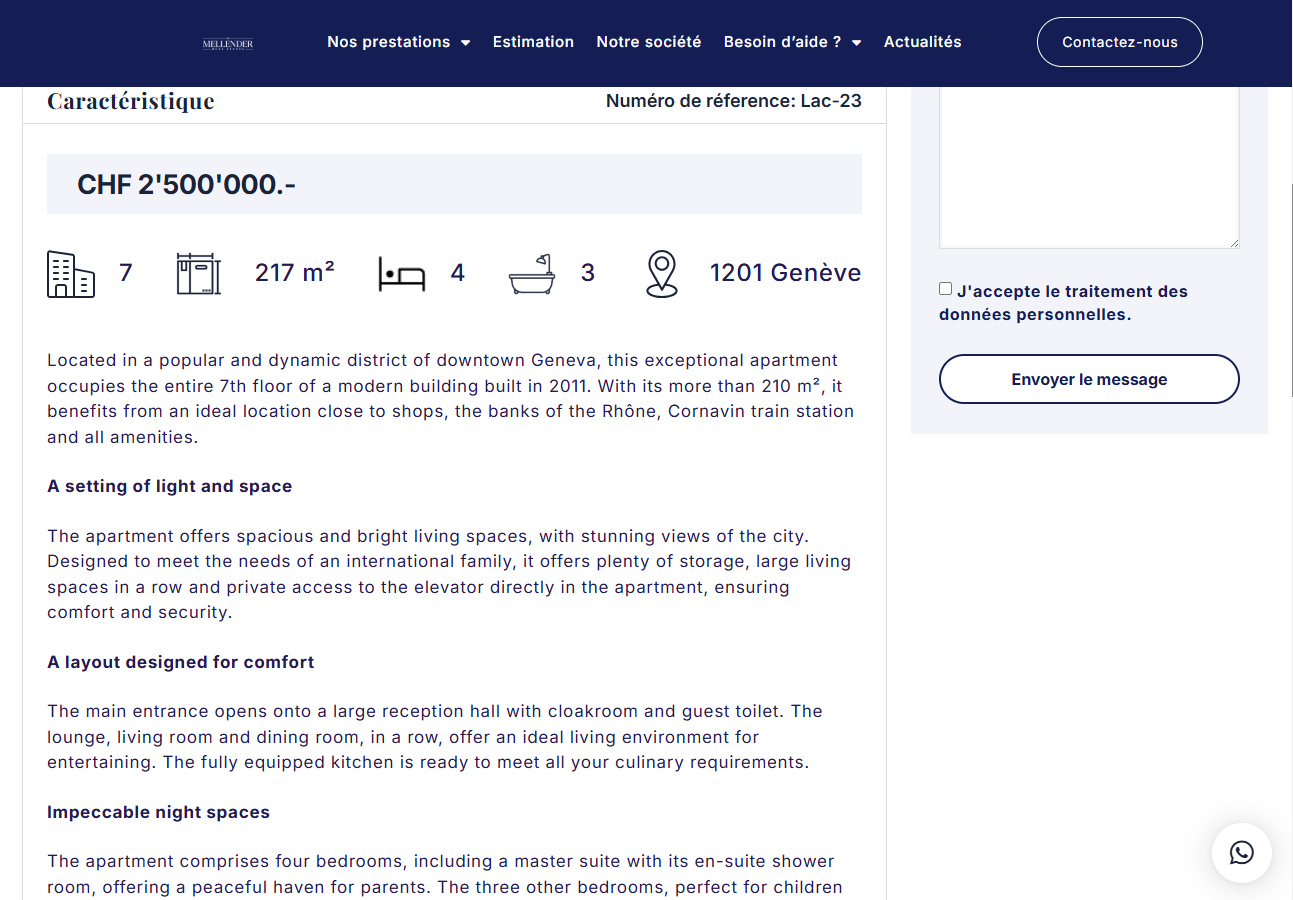Click the 1201 Genève location text

[x=785, y=273]
